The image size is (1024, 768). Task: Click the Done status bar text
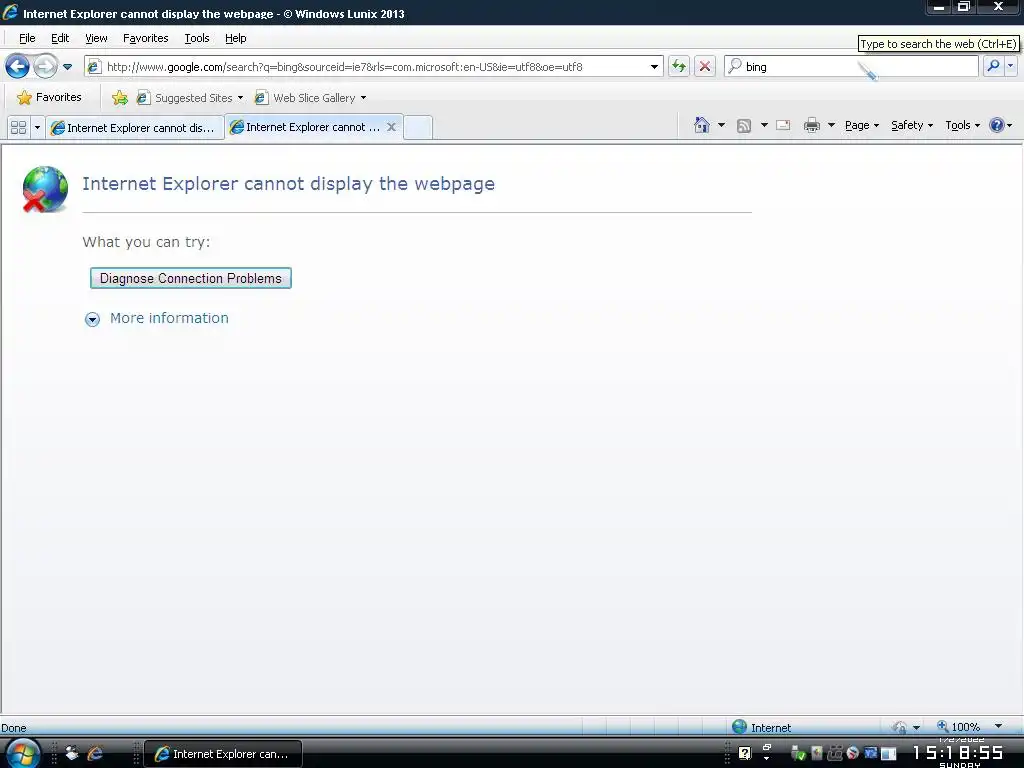14,728
